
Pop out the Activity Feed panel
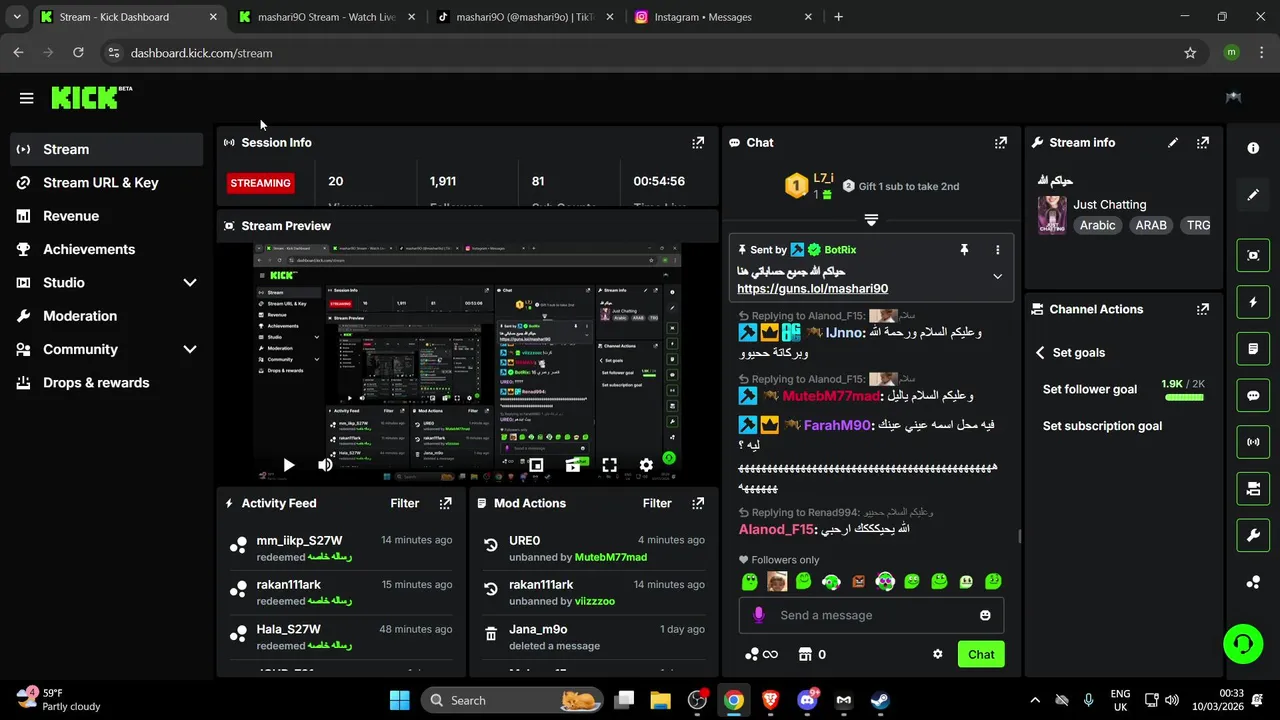pos(446,503)
